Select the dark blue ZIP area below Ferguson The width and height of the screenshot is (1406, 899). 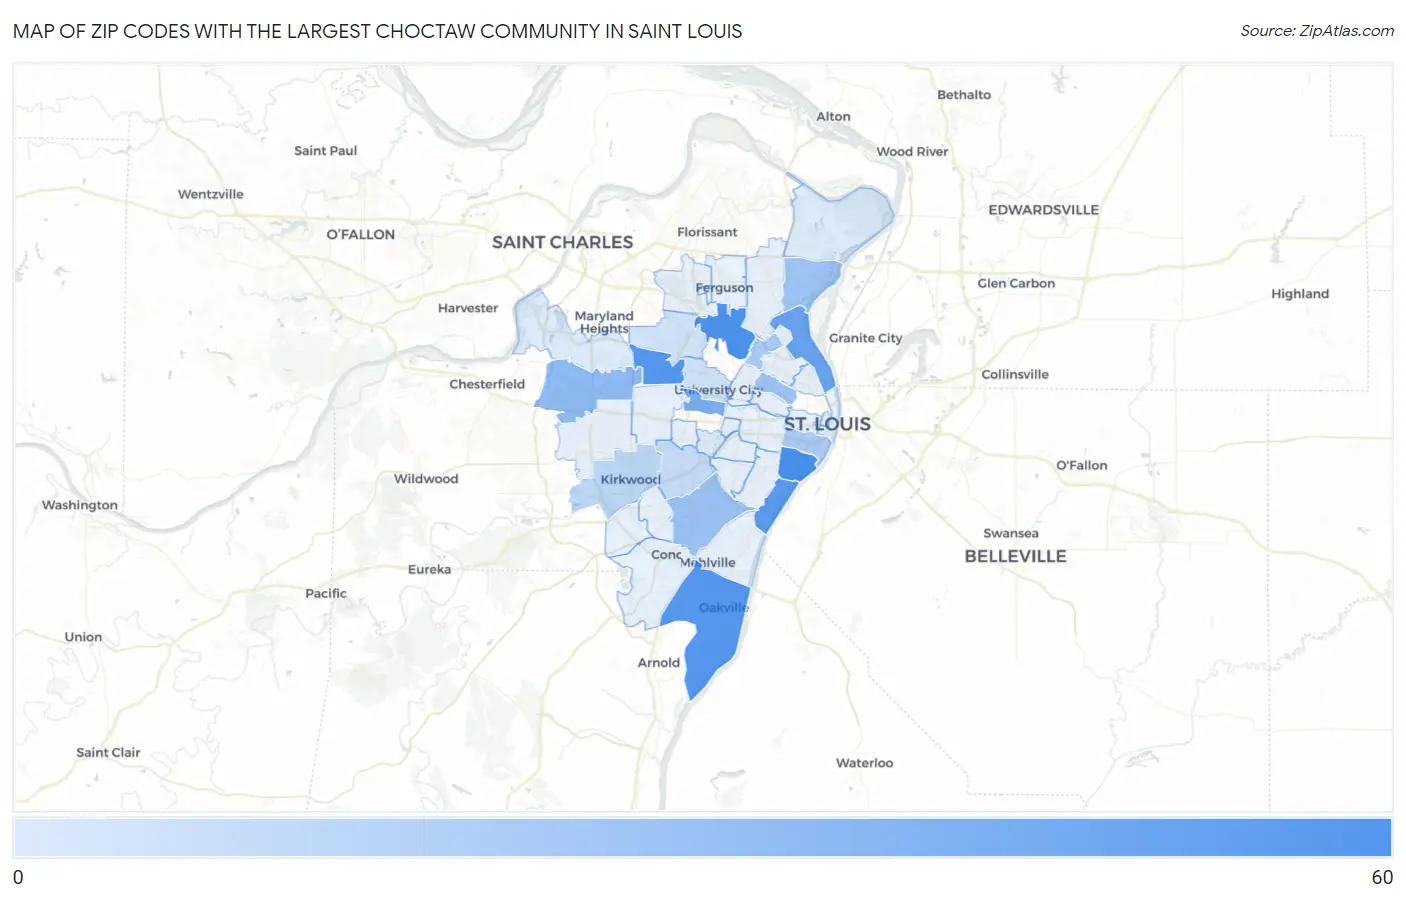(727, 330)
